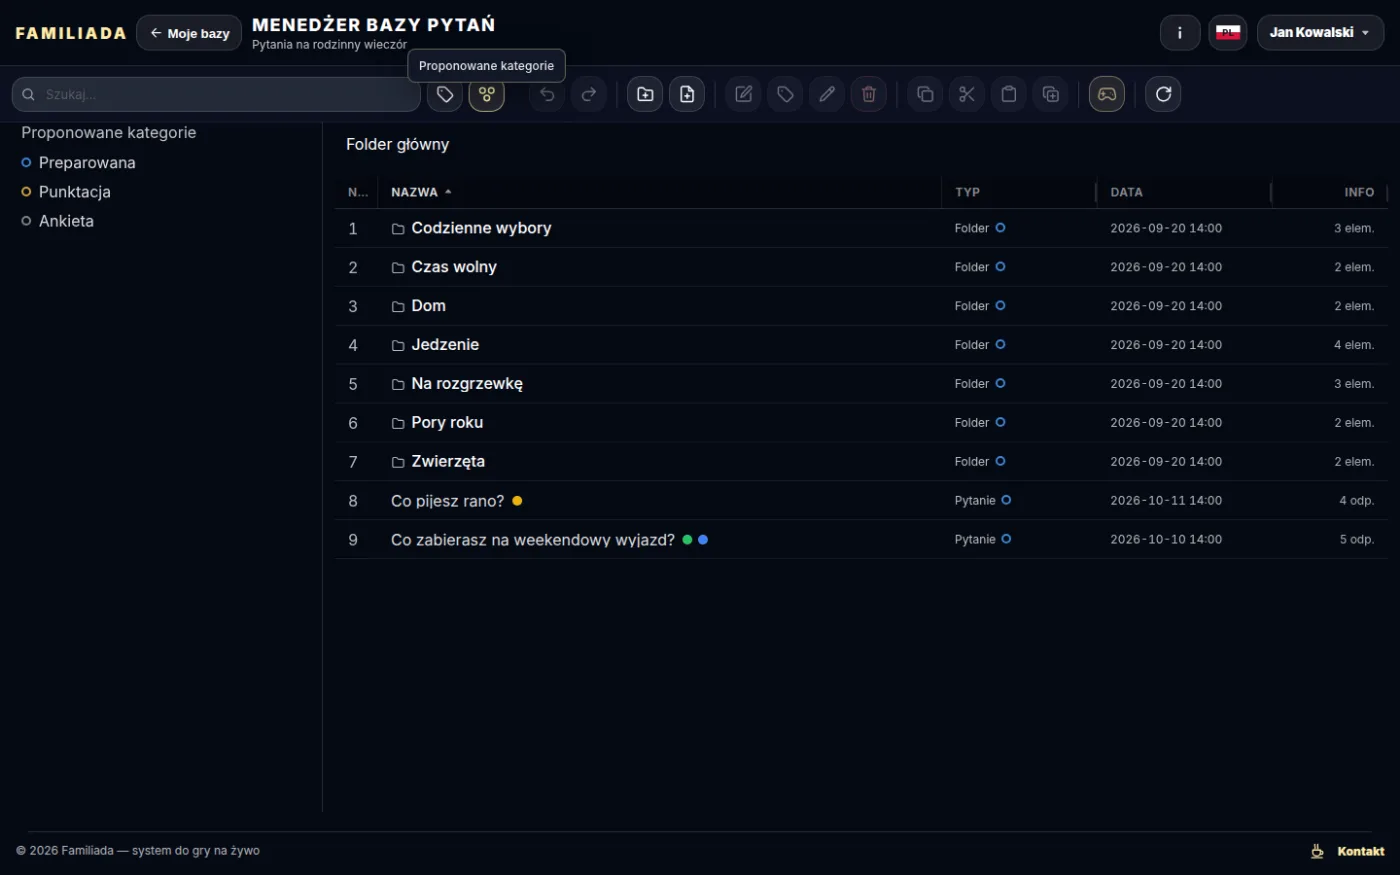Click the Kontakt link in footer
Image resolution: width=1400 pixels, height=875 pixels.
pyautogui.click(x=1361, y=851)
